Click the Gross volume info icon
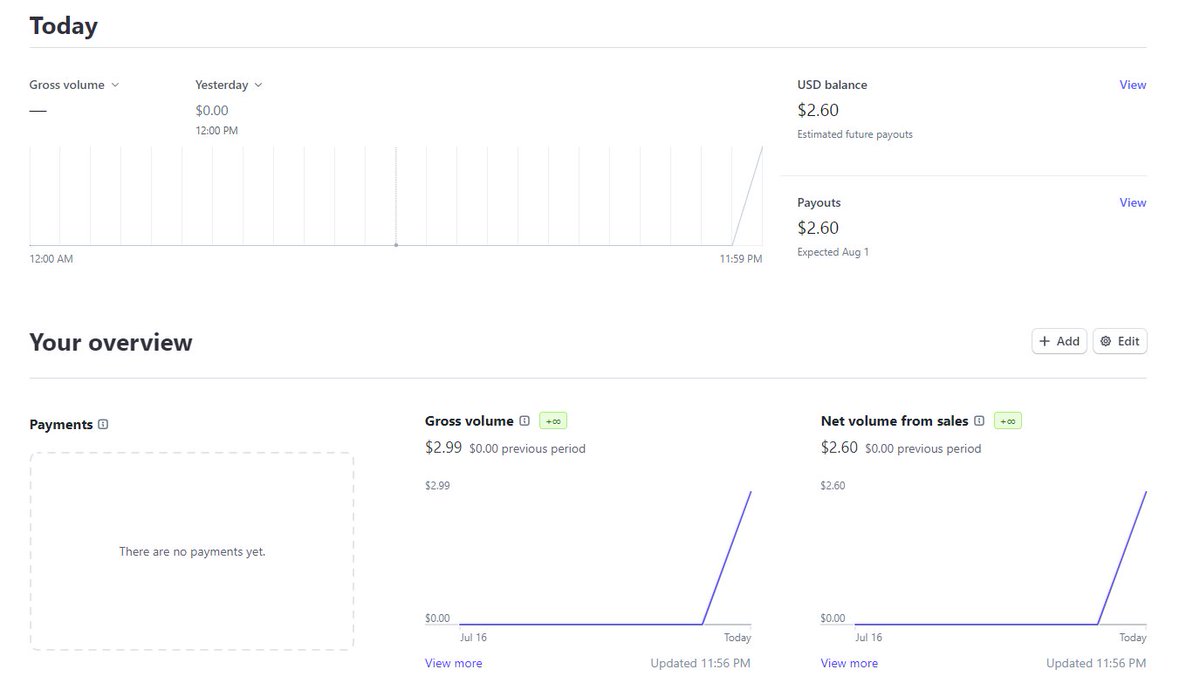This screenshot has height=690, width=1200. point(525,420)
